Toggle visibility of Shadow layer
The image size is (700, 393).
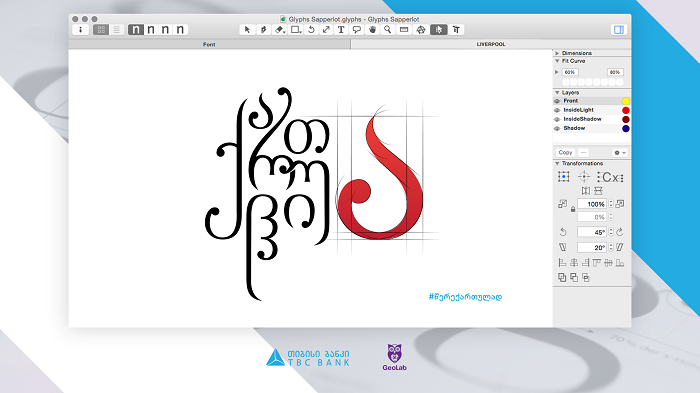tap(557, 129)
